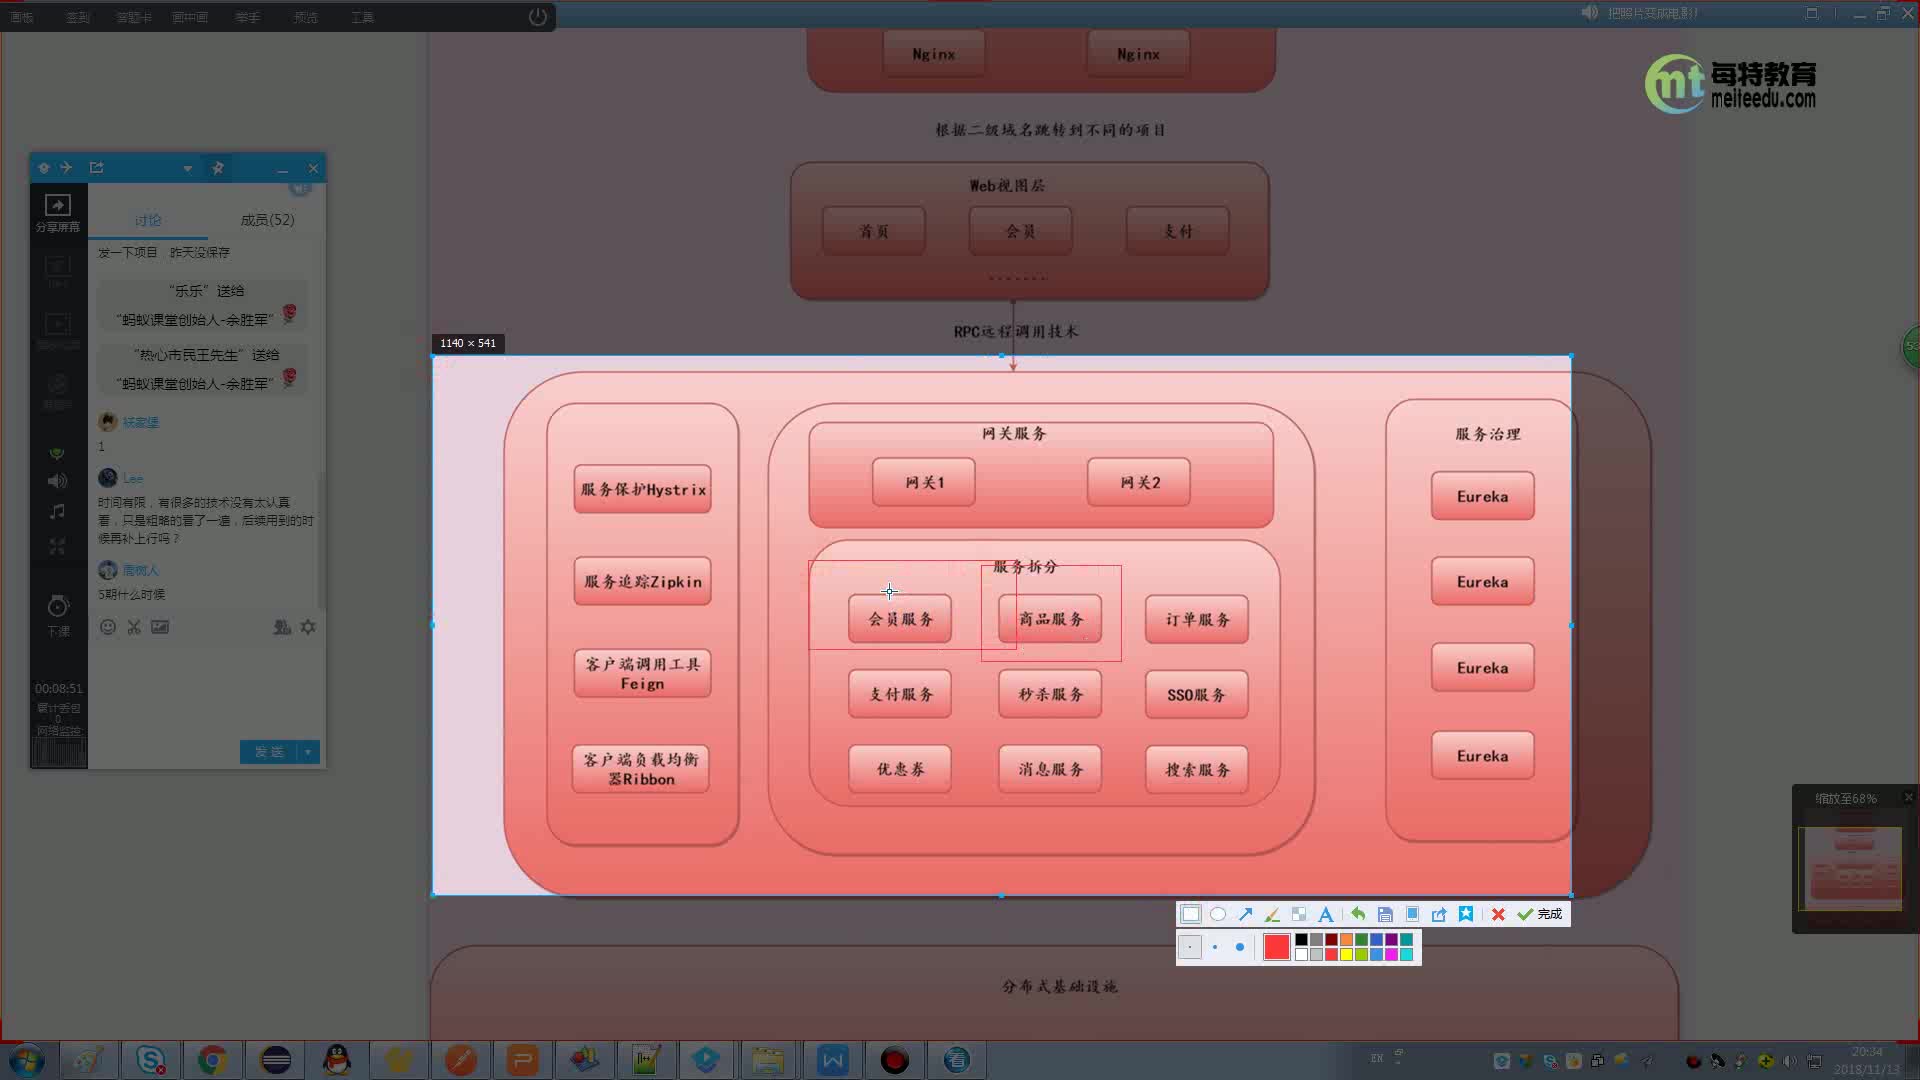The height and width of the screenshot is (1080, 1920).
Task: Save the screenshot to file
Action: point(1385,914)
